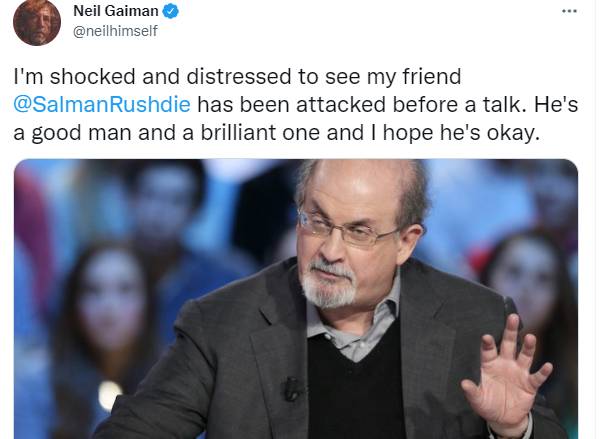The width and height of the screenshot is (600, 439).
Task: Open the three-dot More menu on the tweet
Action: 569,11
